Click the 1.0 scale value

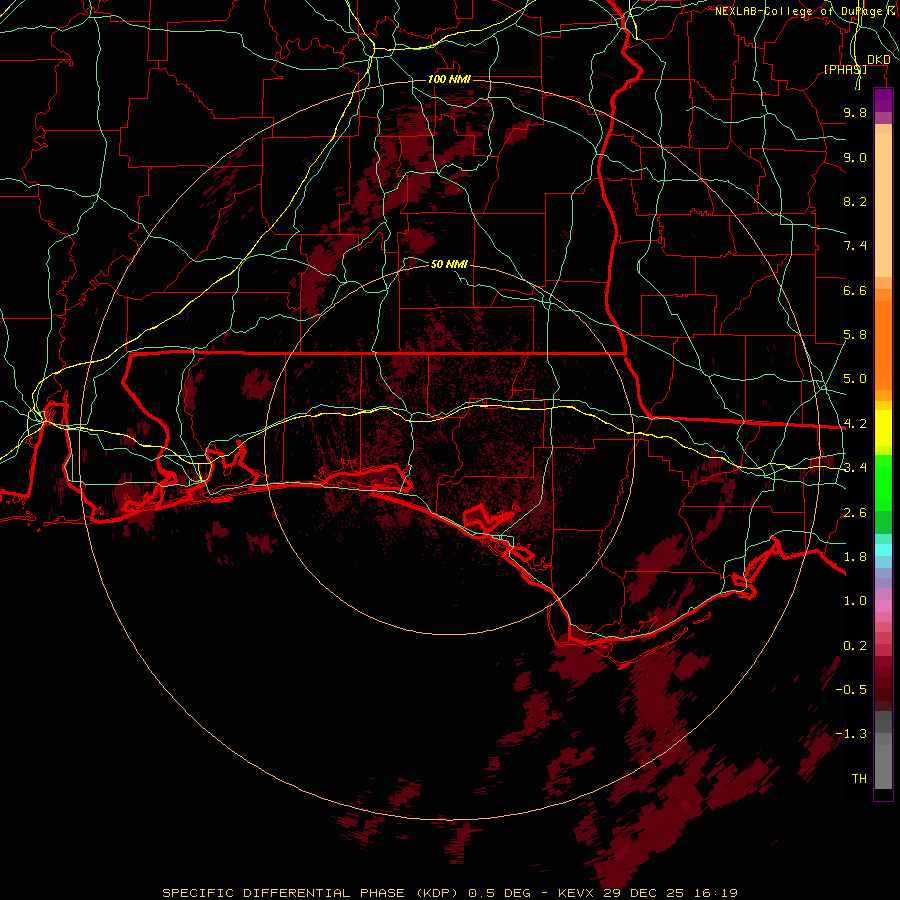[x=855, y=601]
